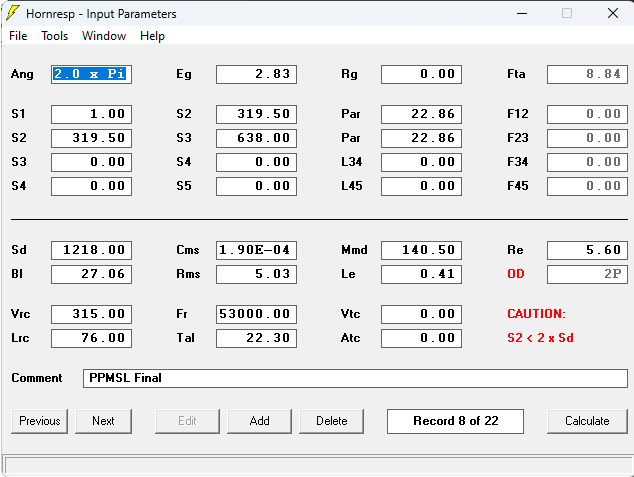
Task: Click the Fta field showing 8.84
Action: (588, 74)
